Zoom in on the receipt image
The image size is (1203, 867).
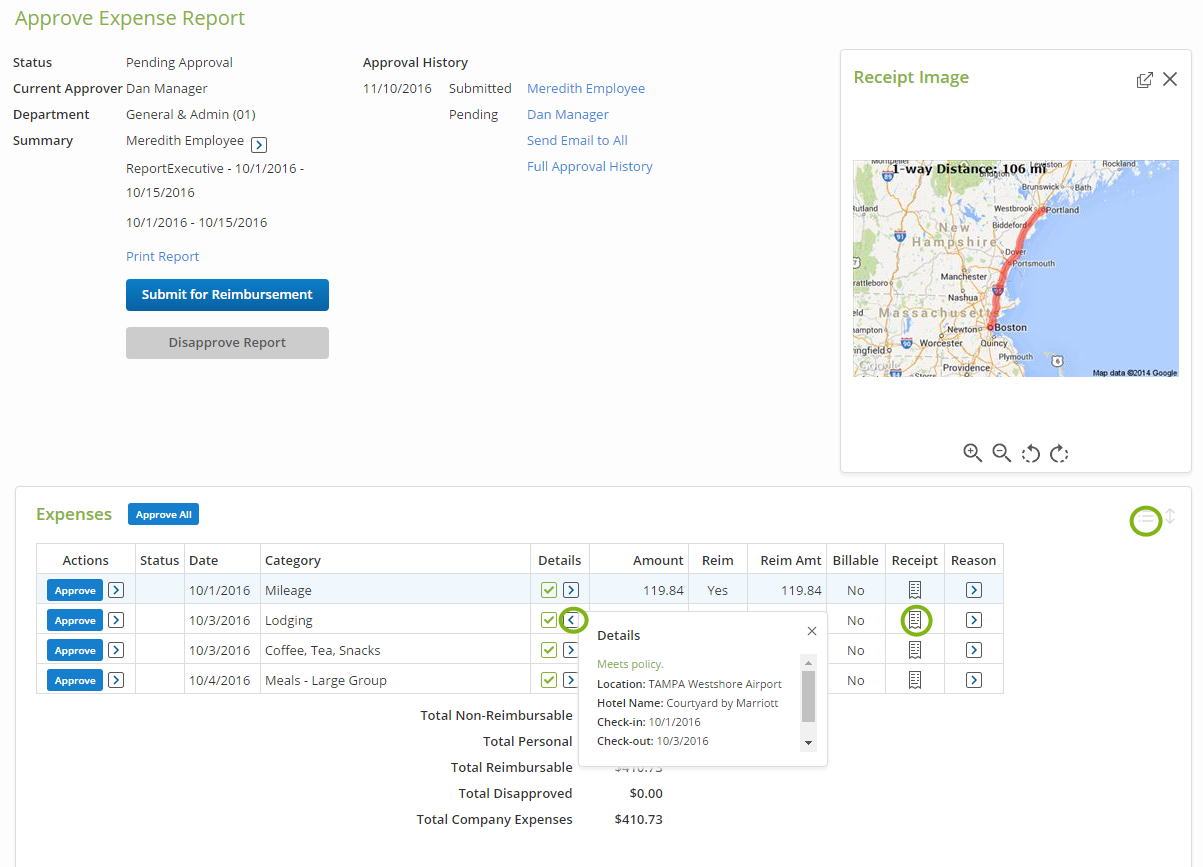coord(972,453)
